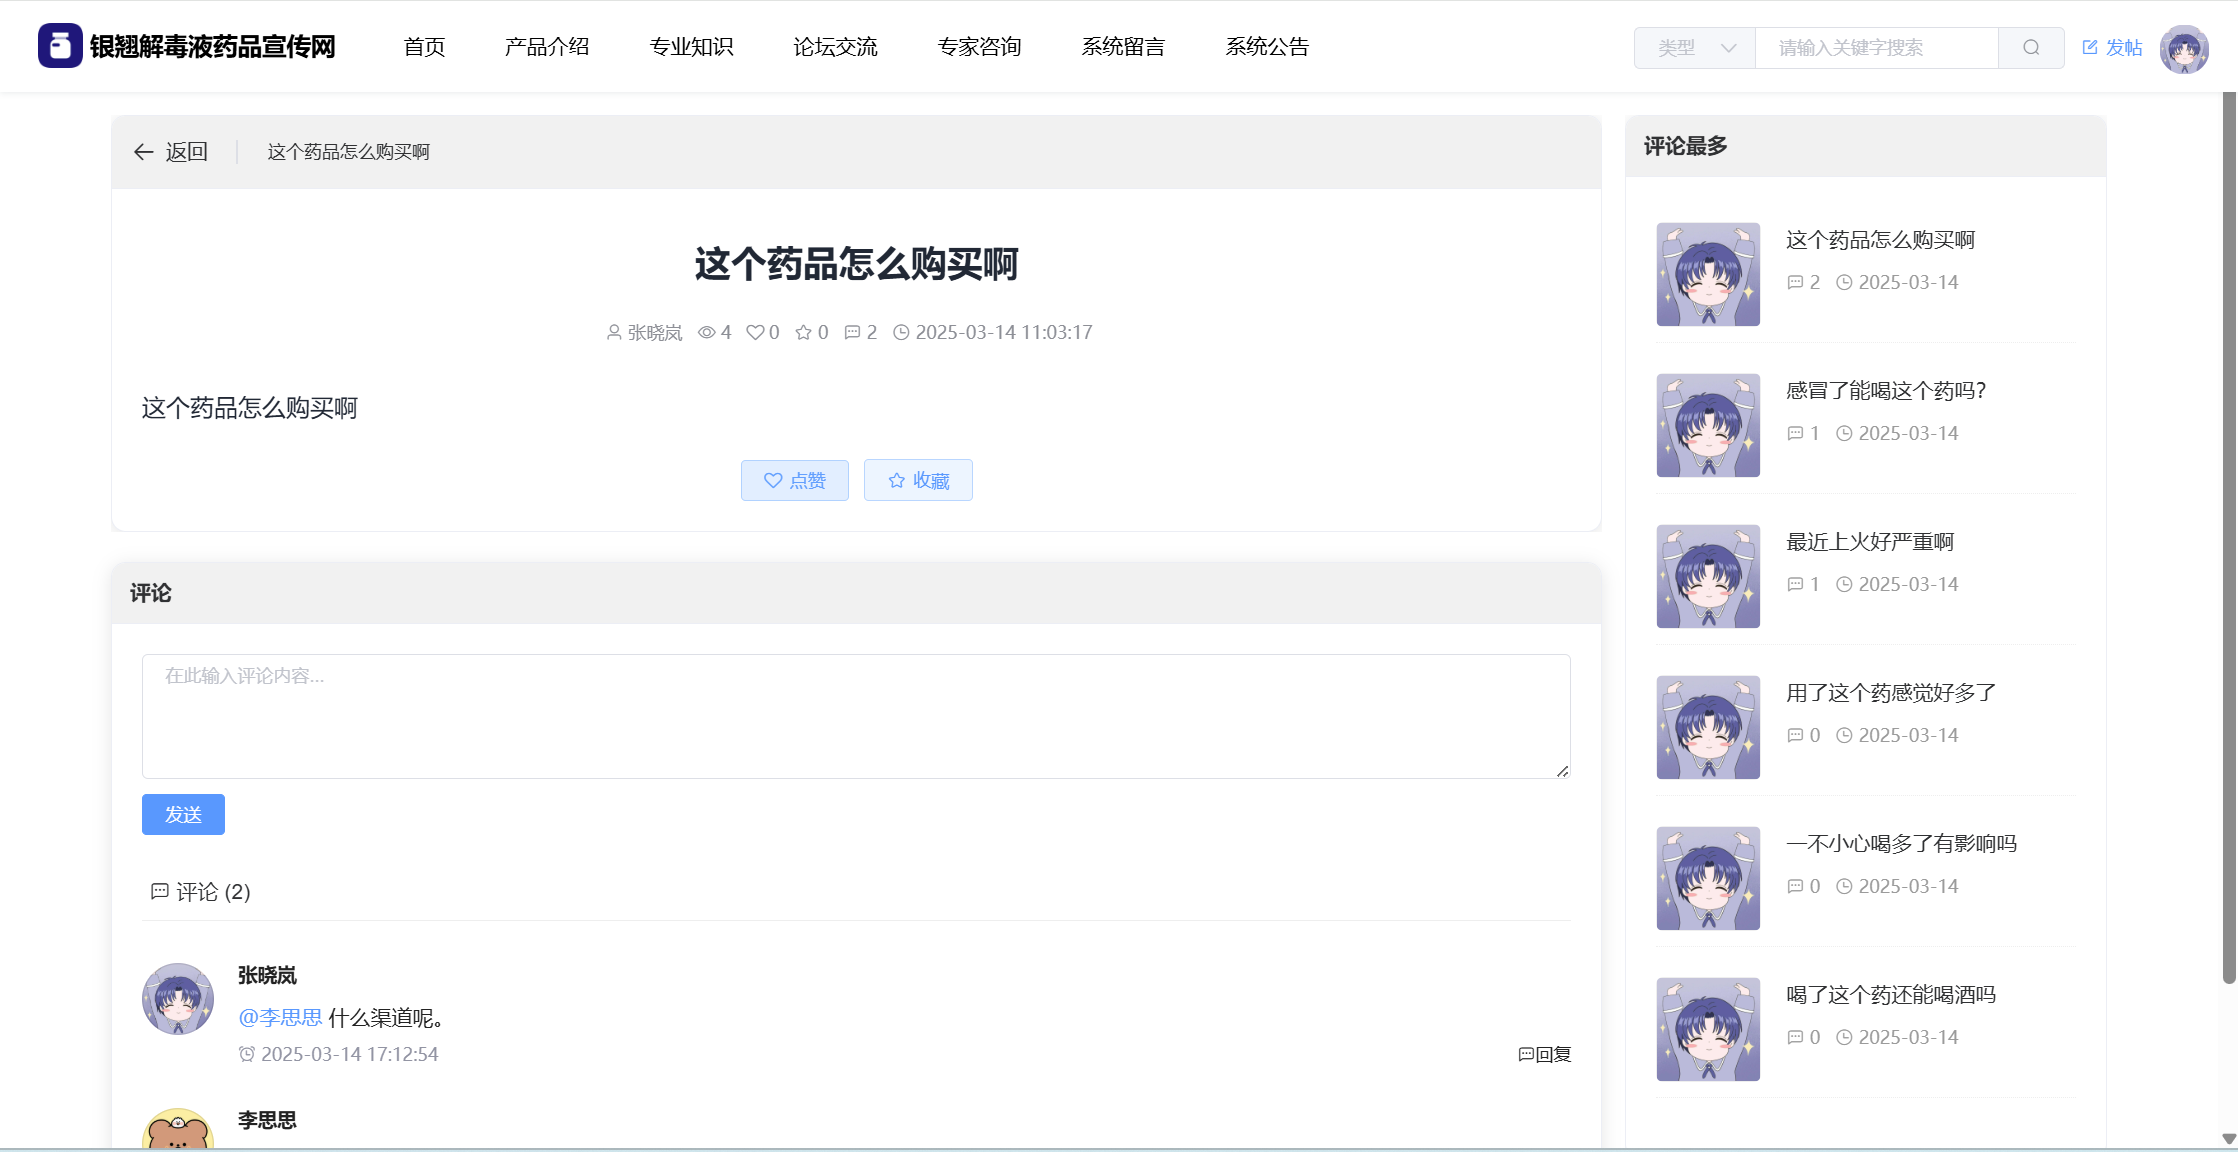Toggle the 点赞 like button
The width and height of the screenshot is (2238, 1152).
(795, 481)
